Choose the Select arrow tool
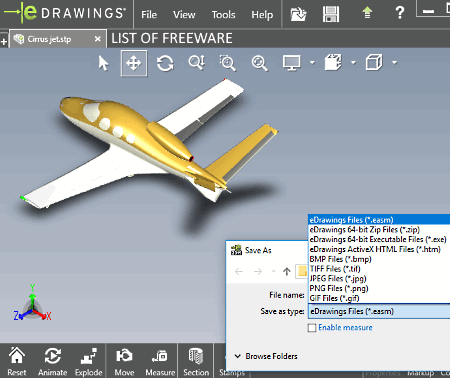Viewport: 450px width, 378px height. 103,63
